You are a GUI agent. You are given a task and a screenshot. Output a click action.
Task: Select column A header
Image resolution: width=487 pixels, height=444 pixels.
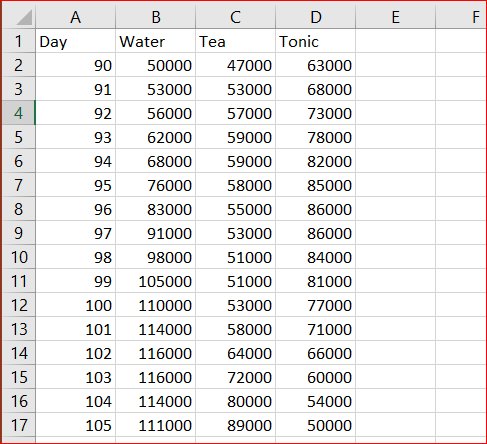click(75, 17)
